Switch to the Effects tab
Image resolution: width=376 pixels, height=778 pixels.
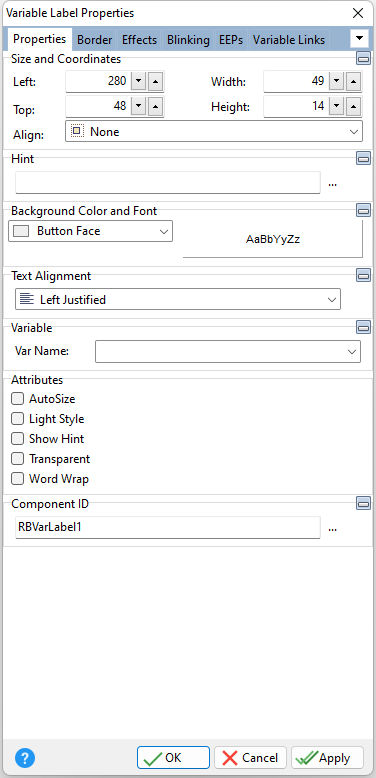tap(139, 40)
